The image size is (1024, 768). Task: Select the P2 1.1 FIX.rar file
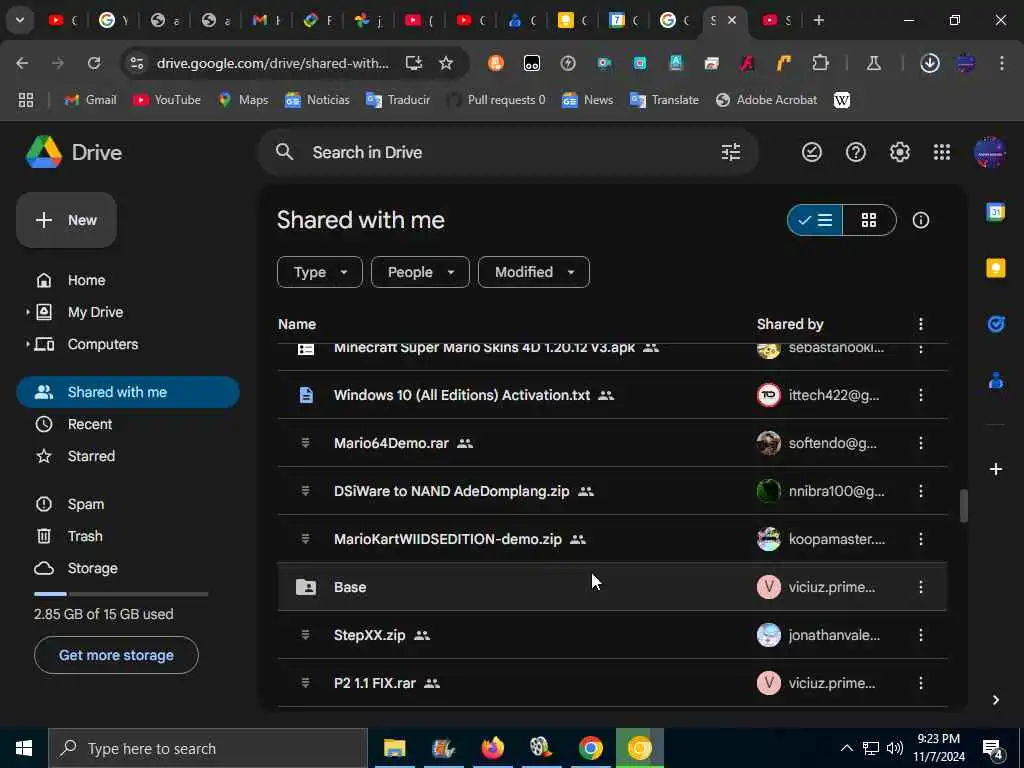tap(612, 683)
